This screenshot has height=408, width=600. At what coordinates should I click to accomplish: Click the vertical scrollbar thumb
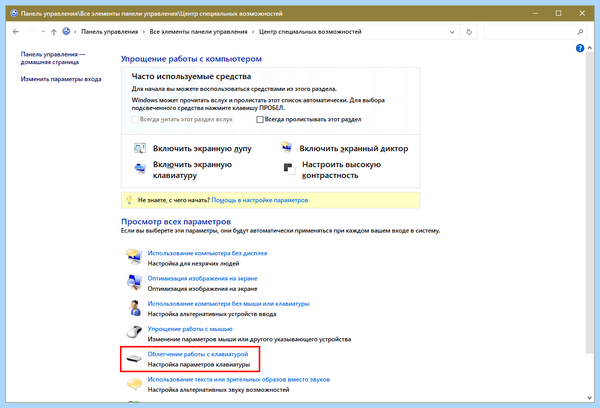(590, 203)
